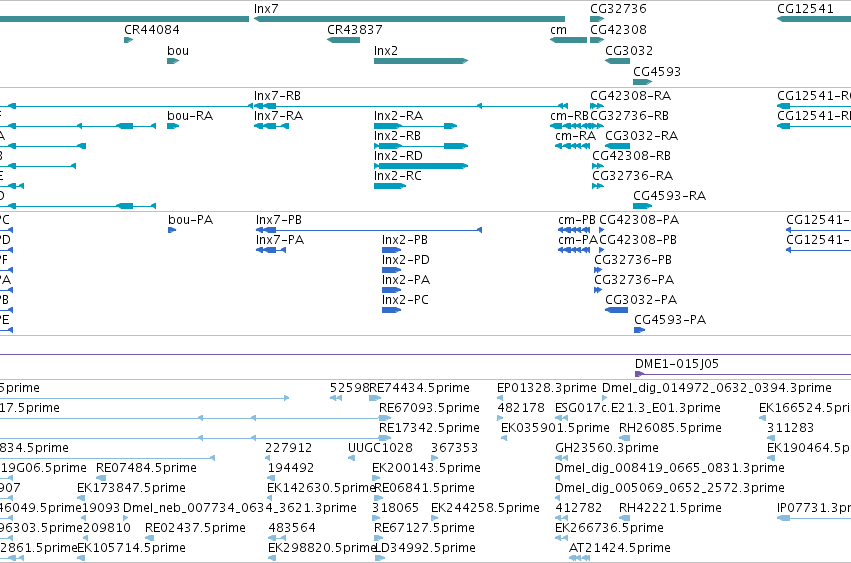Click the RE07484.5prime EST label
The width and height of the screenshot is (851, 563).
(x=146, y=468)
